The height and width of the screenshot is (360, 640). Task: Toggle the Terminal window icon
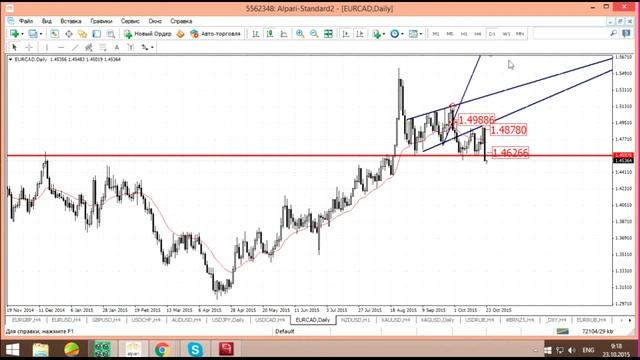coord(96,34)
